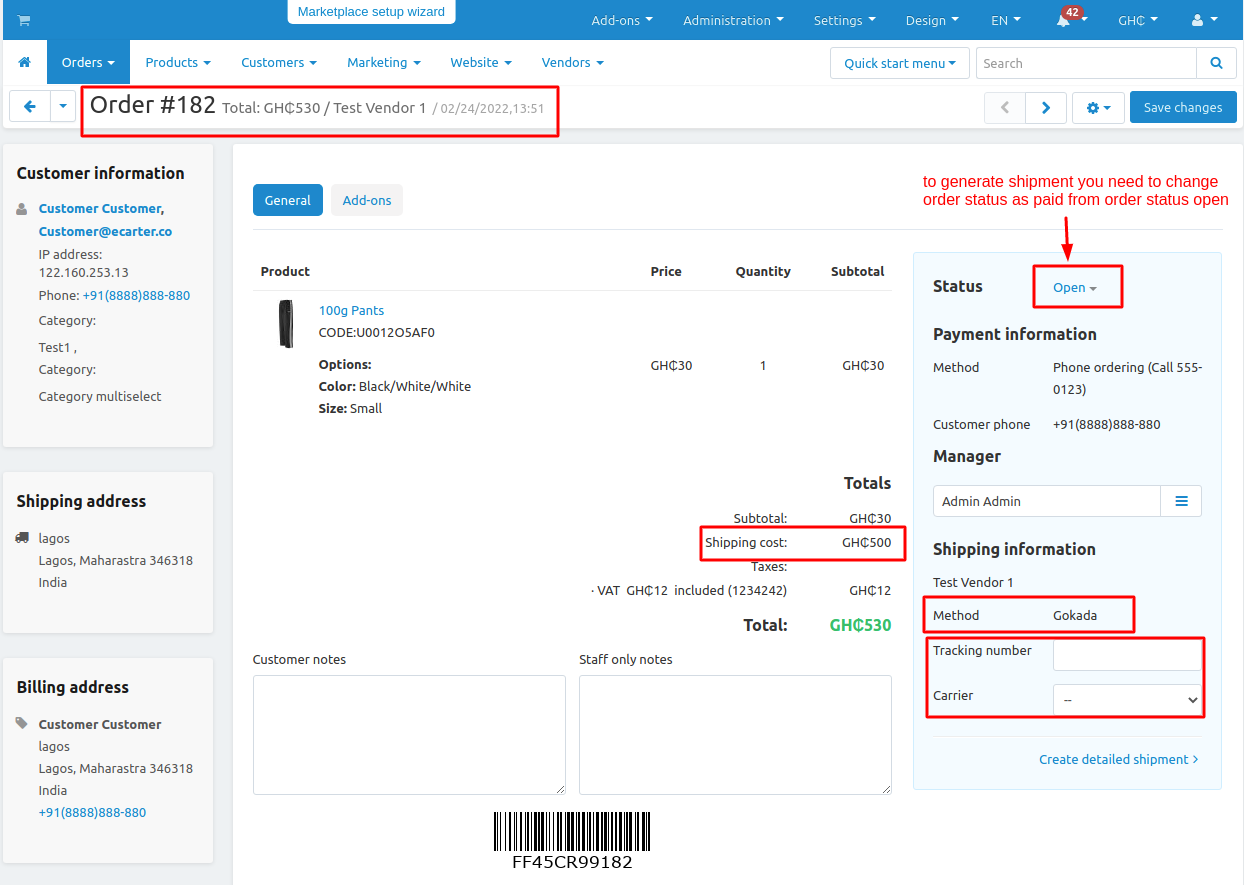Click the Staff only notes text area
The width and height of the screenshot is (1244, 885).
click(x=735, y=735)
